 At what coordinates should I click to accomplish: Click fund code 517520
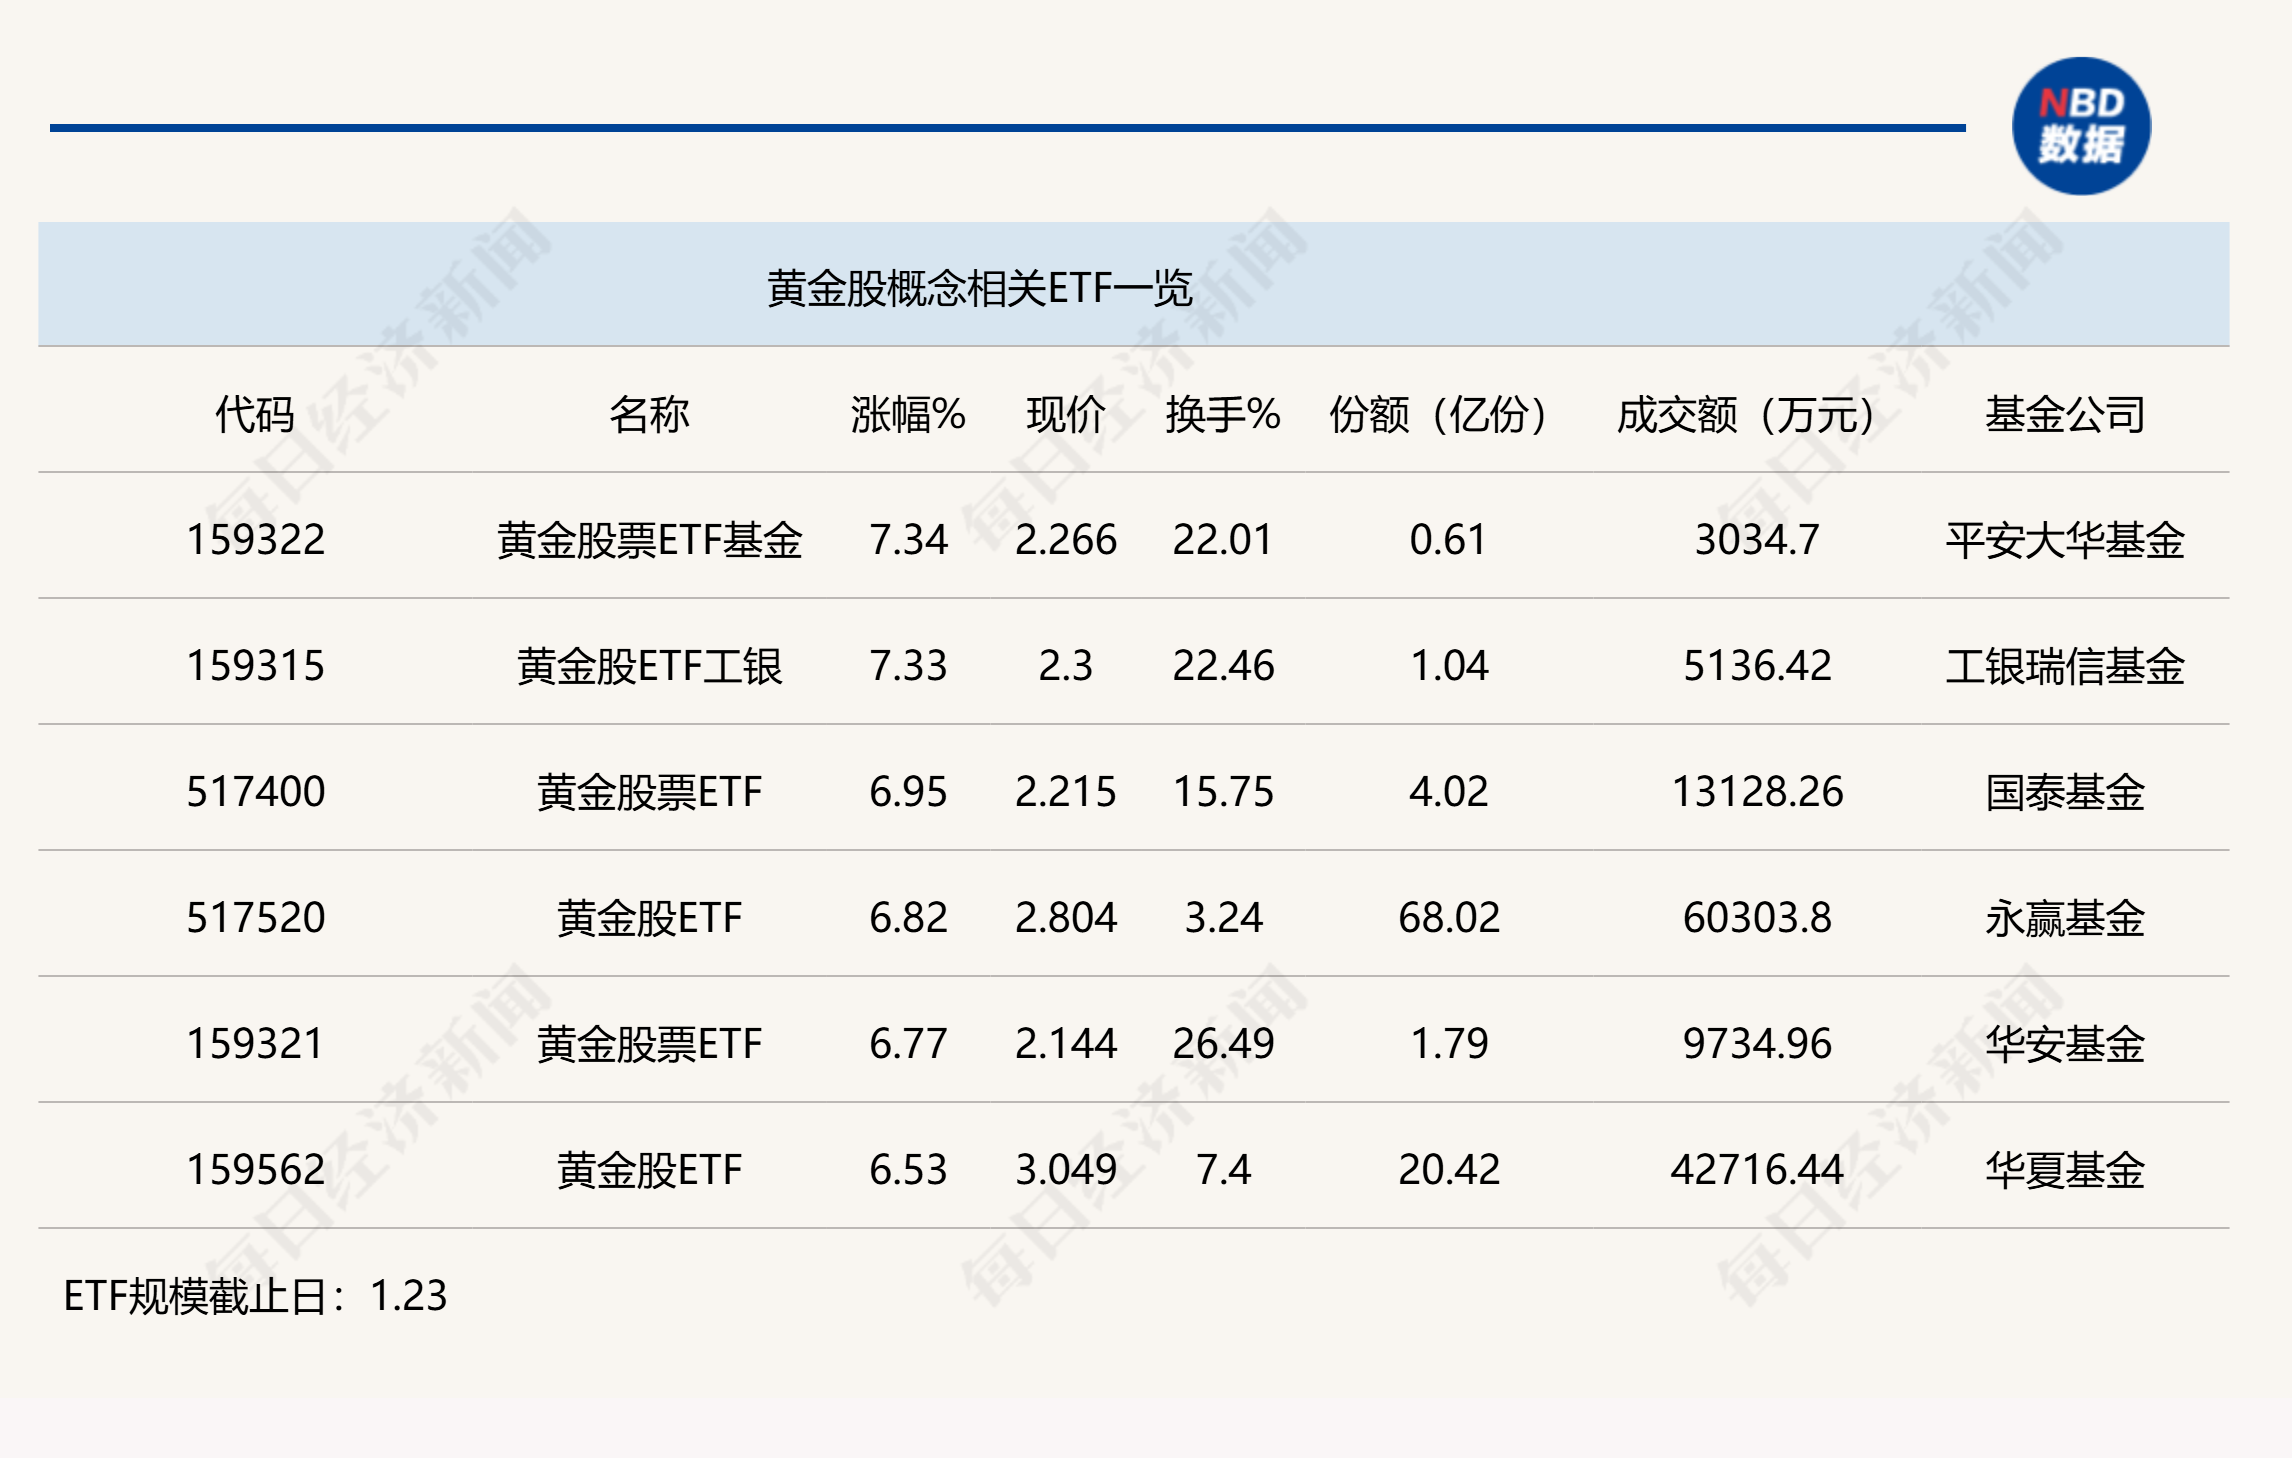(x=255, y=918)
